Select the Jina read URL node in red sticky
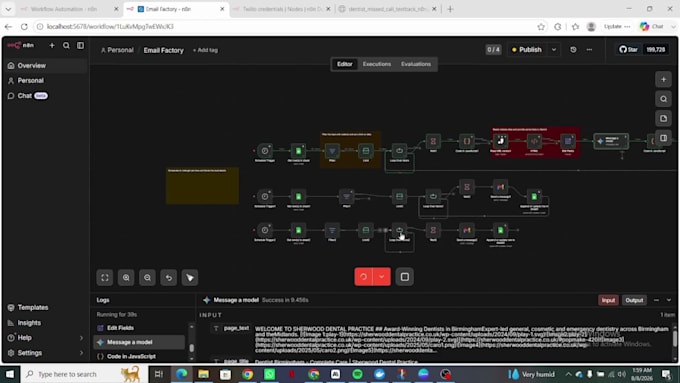The width and height of the screenshot is (680, 383). 500,141
